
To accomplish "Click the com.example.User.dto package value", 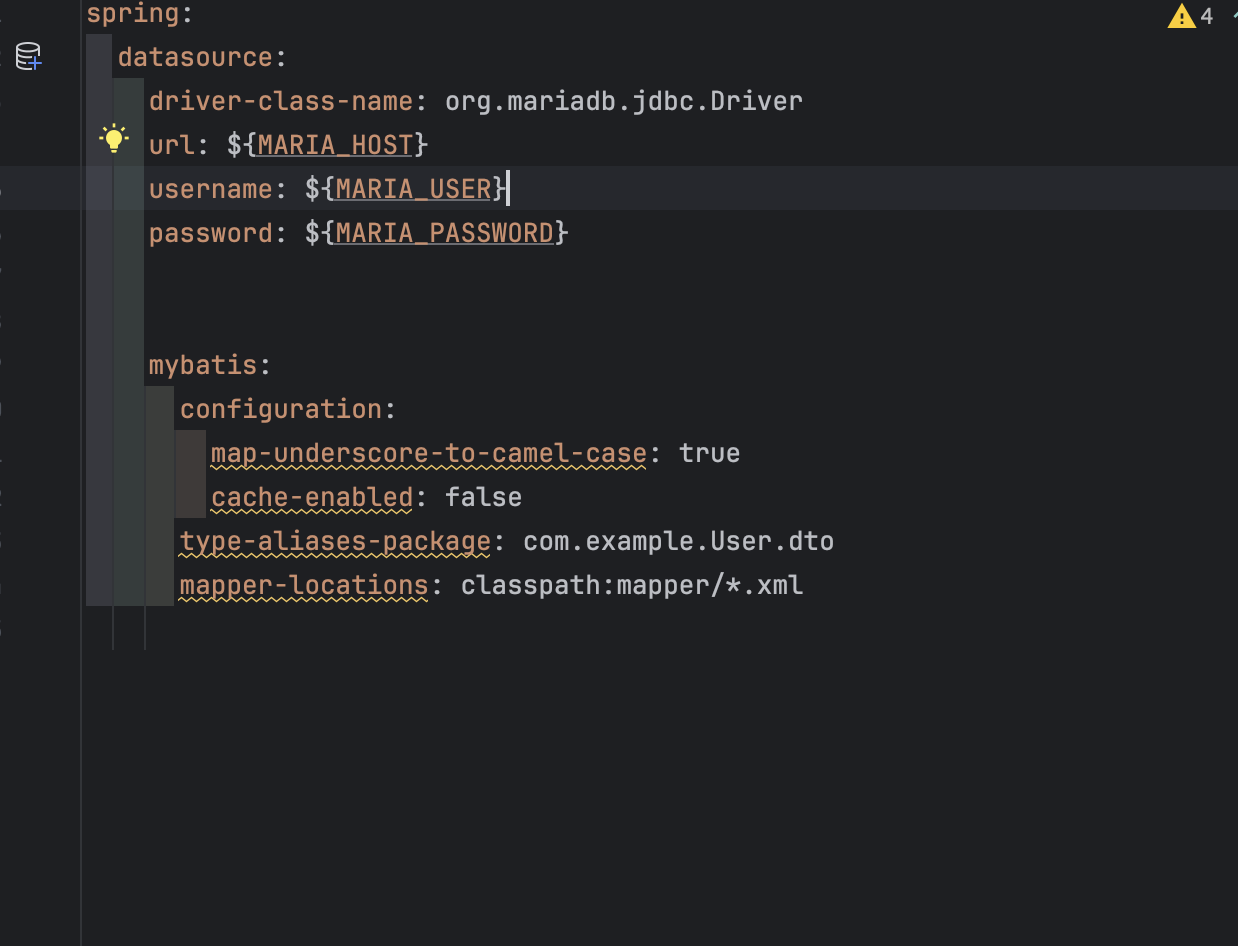I will pos(677,540).
